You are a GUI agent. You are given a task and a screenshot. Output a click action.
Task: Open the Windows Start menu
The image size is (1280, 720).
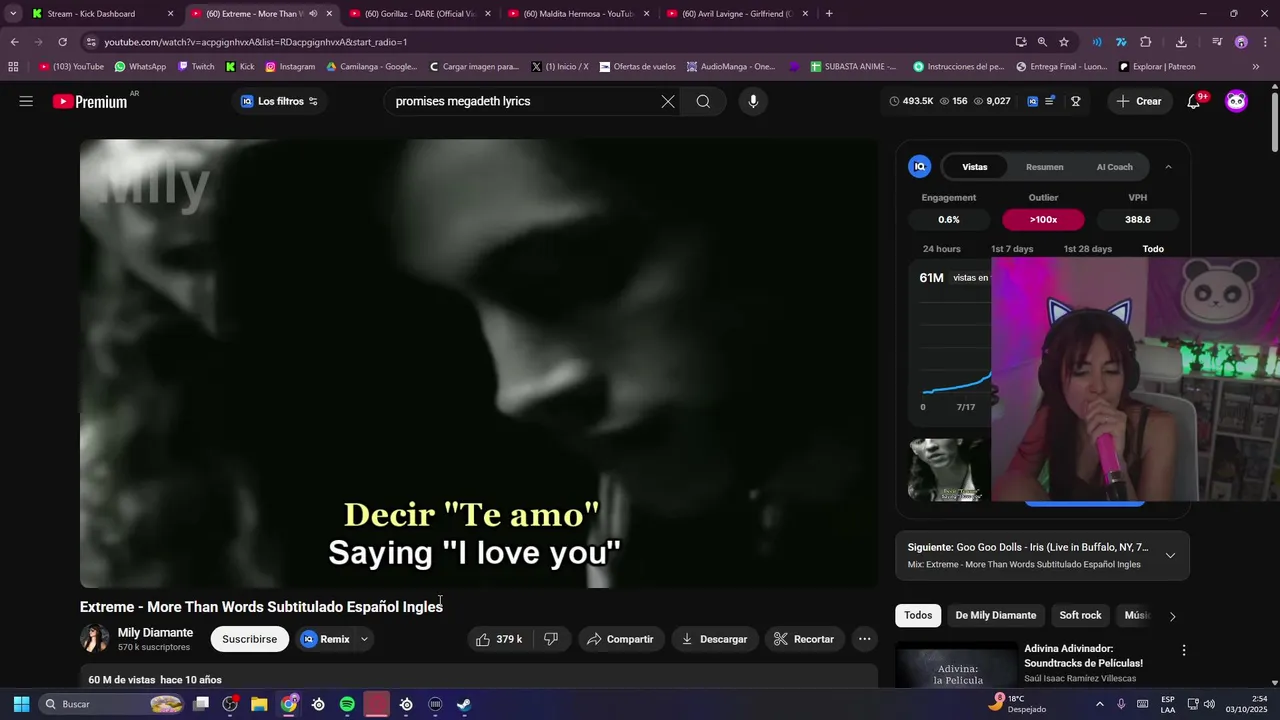21,704
